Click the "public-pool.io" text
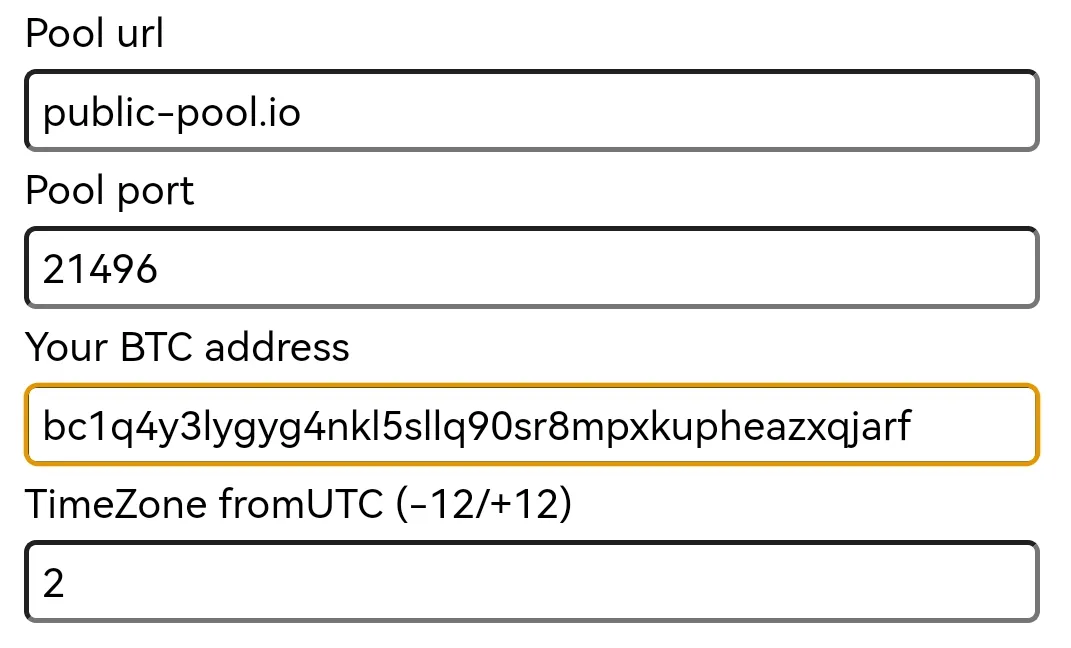This screenshot has height=648, width=1071. pos(171,113)
